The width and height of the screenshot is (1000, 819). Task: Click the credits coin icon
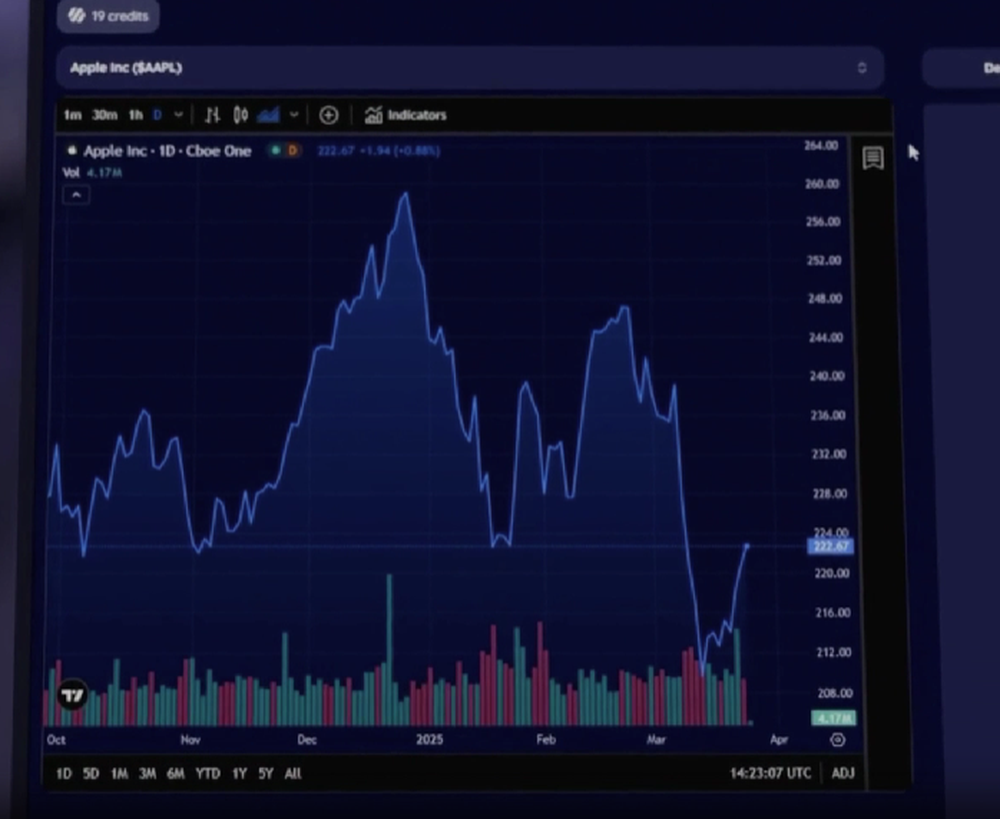point(77,16)
